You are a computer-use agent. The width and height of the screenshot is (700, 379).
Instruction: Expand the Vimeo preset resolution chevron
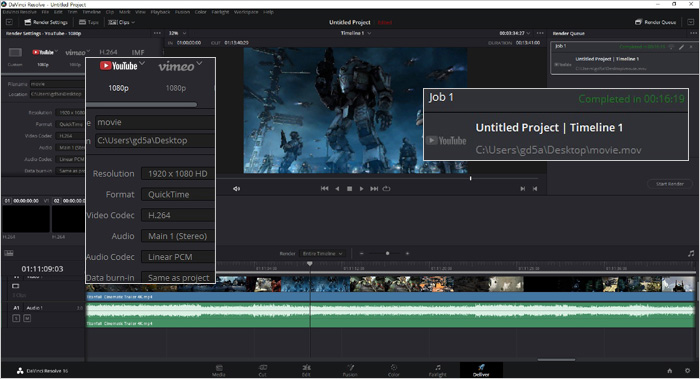88,51
